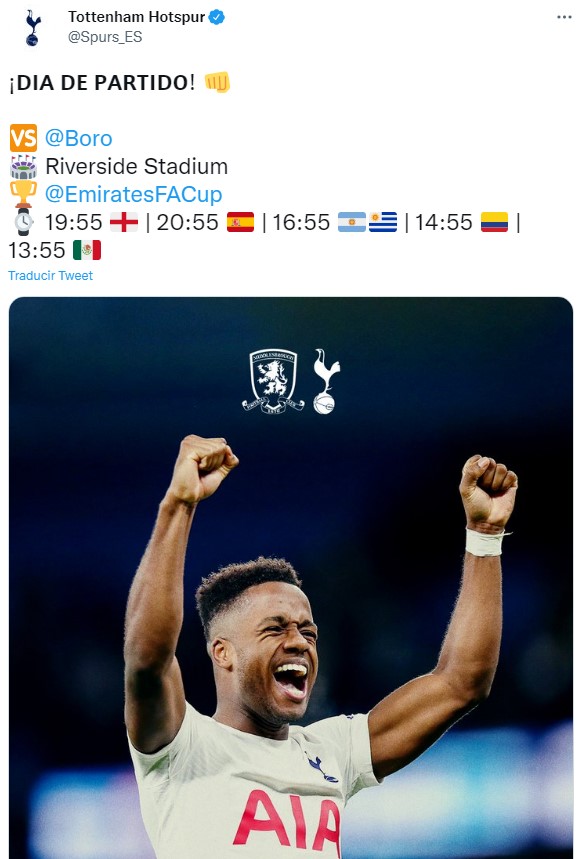Screen dimensions: 582x859
Task: Click the trophy emoji icon
Action: point(24,194)
